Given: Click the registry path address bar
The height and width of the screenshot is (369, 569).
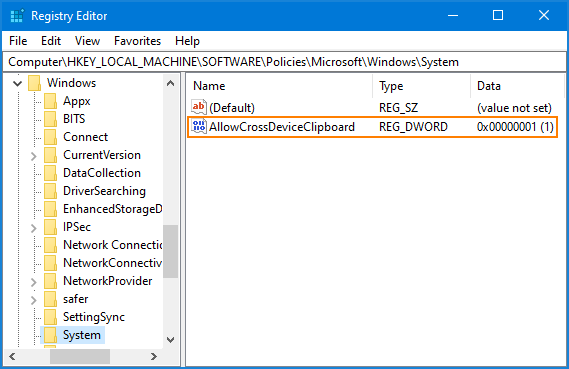Looking at the screenshot, I should [x=284, y=62].
